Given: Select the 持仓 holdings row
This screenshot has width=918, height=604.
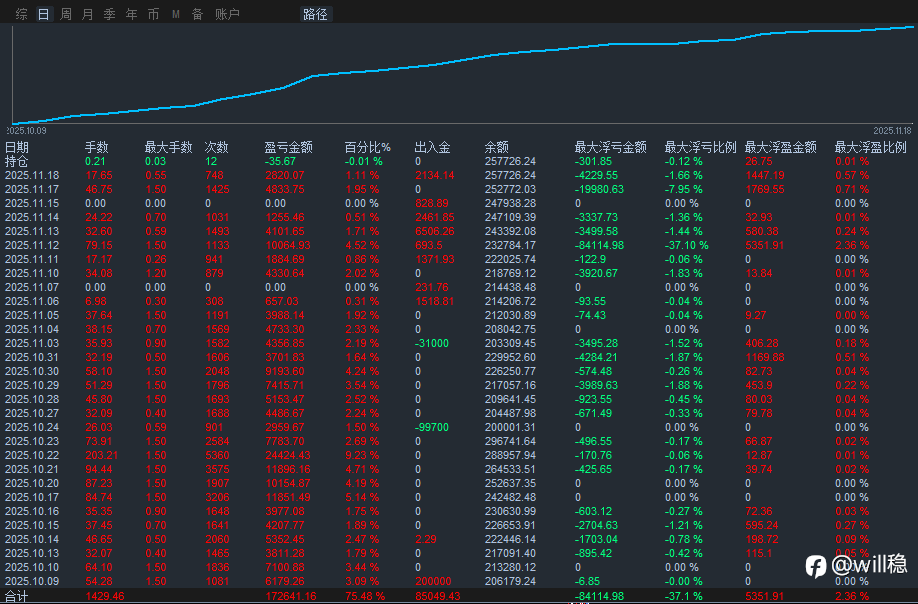Looking at the screenshot, I should [x=459, y=162].
